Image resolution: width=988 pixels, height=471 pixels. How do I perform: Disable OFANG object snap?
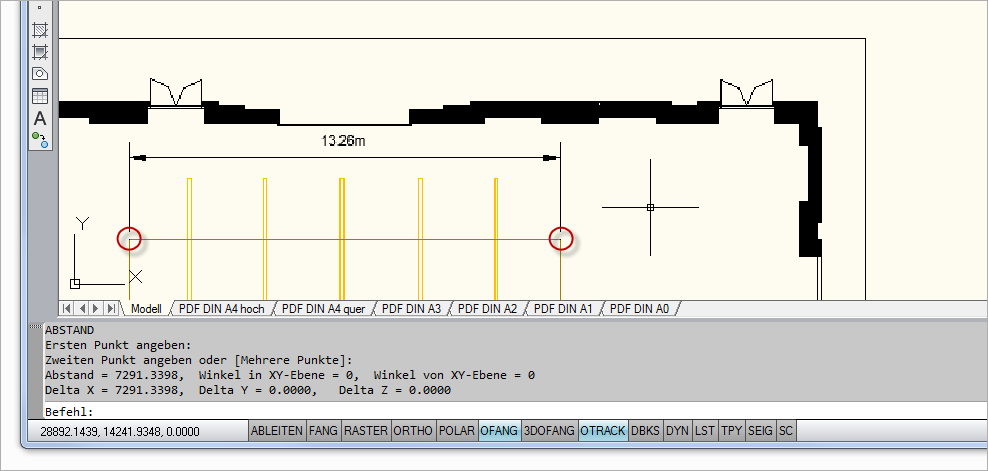click(499, 431)
